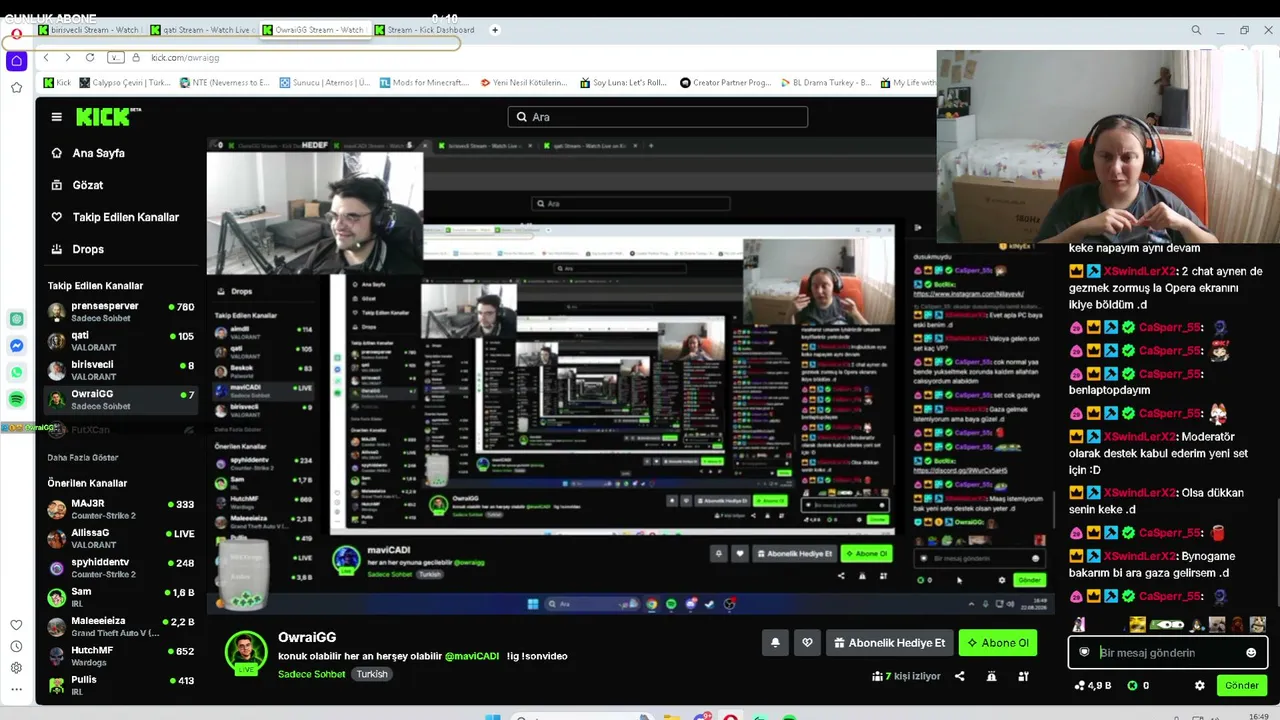Open Spotify in Opera sidebar
The height and width of the screenshot is (720, 1280).
pyautogui.click(x=17, y=399)
